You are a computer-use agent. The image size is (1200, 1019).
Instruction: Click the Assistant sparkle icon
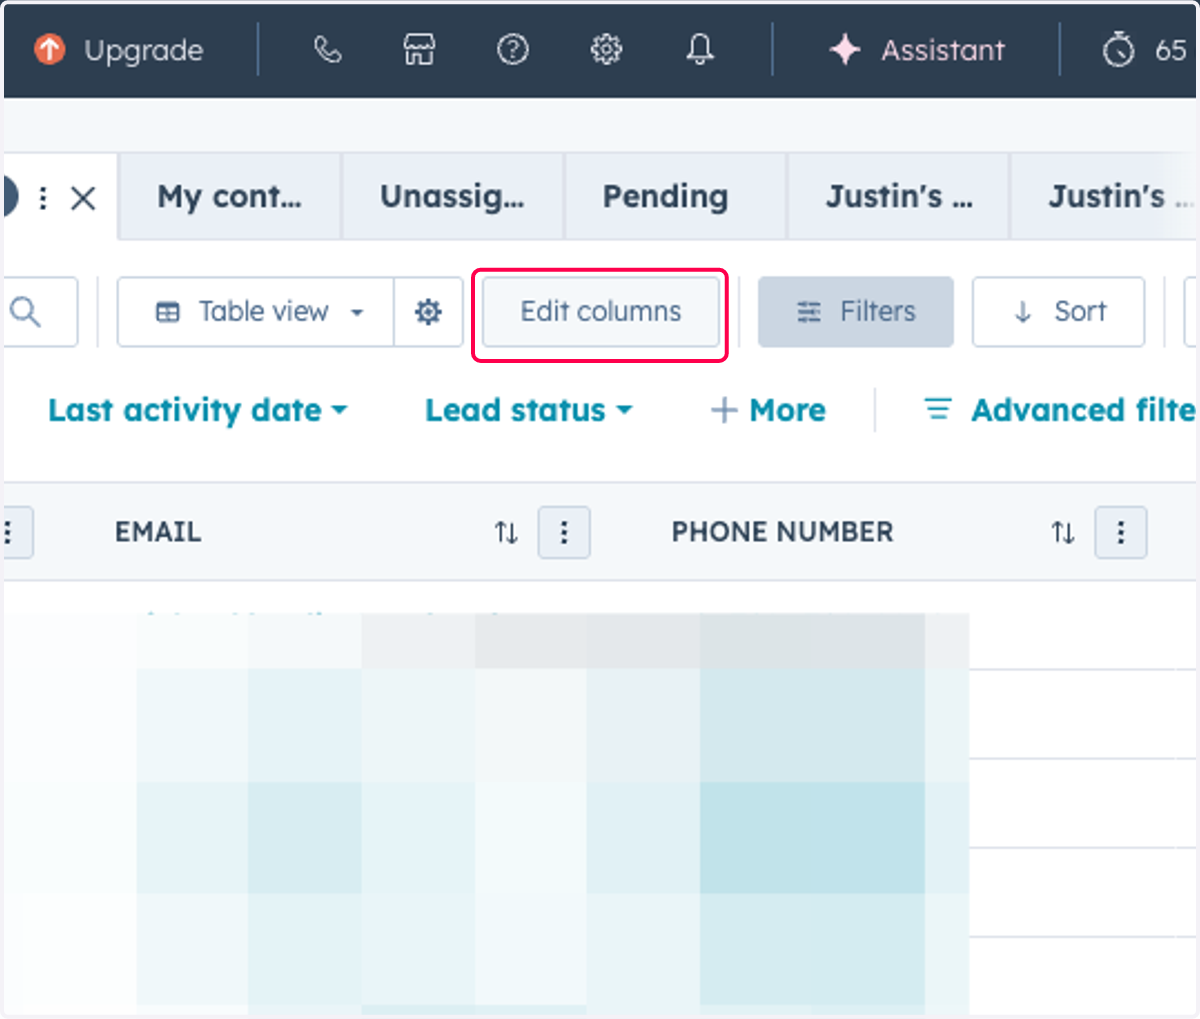click(x=845, y=49)
